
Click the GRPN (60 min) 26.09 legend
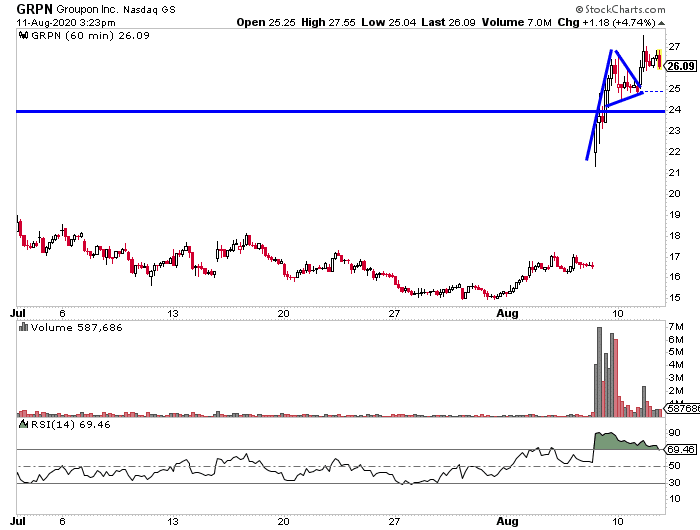(90, 35)
